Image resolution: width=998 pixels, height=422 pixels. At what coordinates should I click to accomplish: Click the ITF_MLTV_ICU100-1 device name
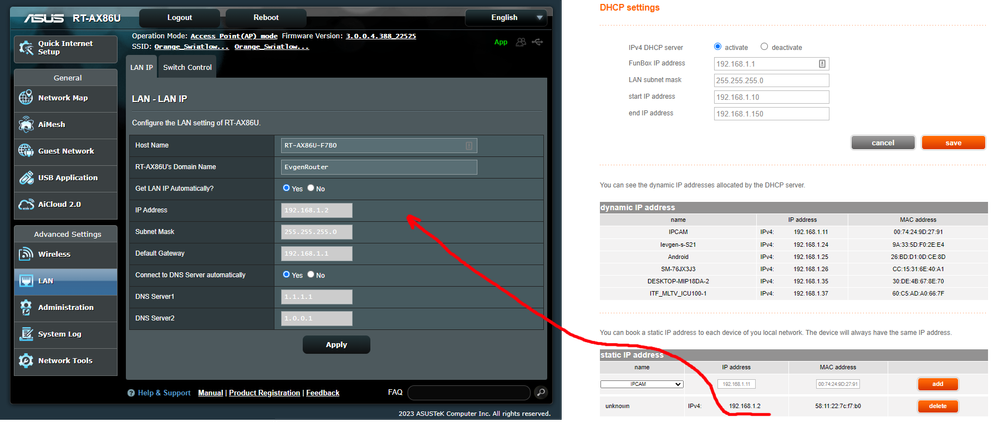[x=678, y=293]
